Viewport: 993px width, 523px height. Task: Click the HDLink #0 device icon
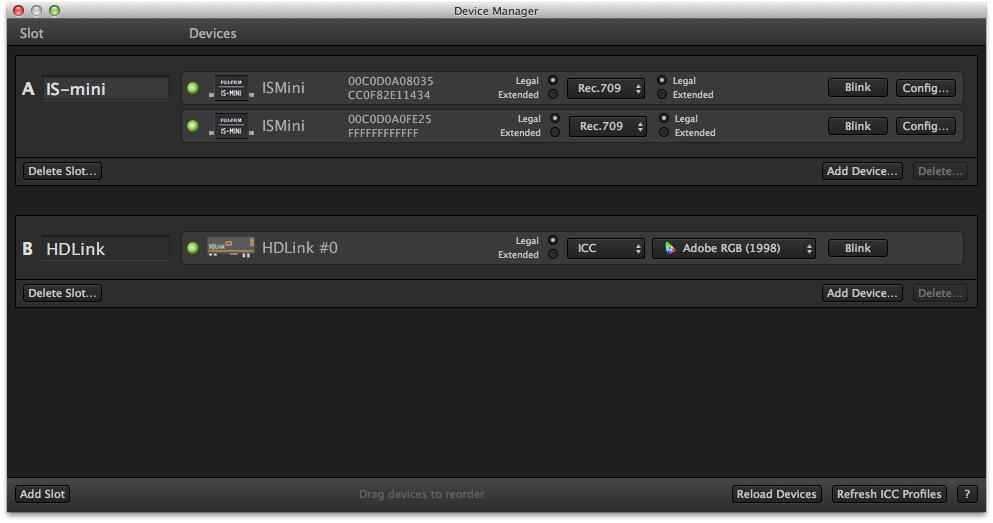point(231,248)
